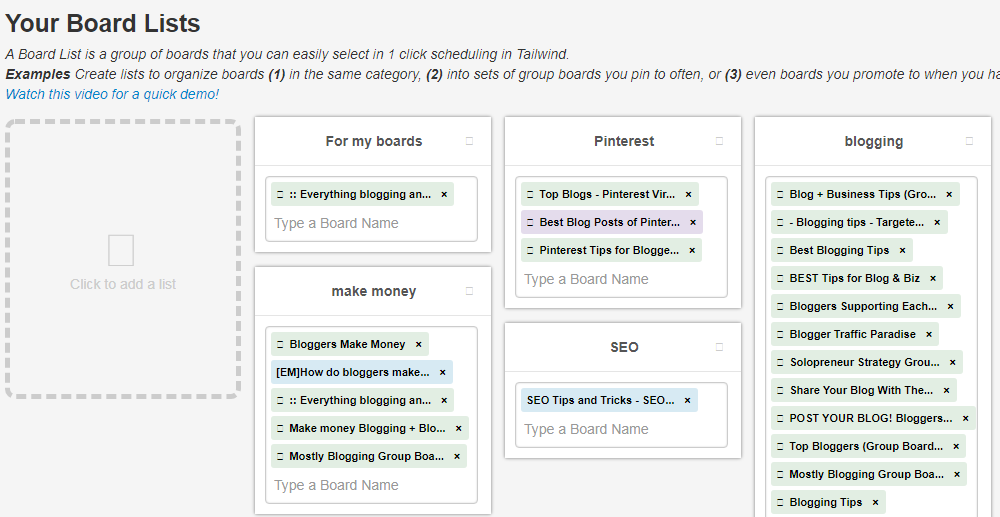Click the Click to add a list text
Viewport: 1000px width, 517px height.
click(x=123, y=284)
